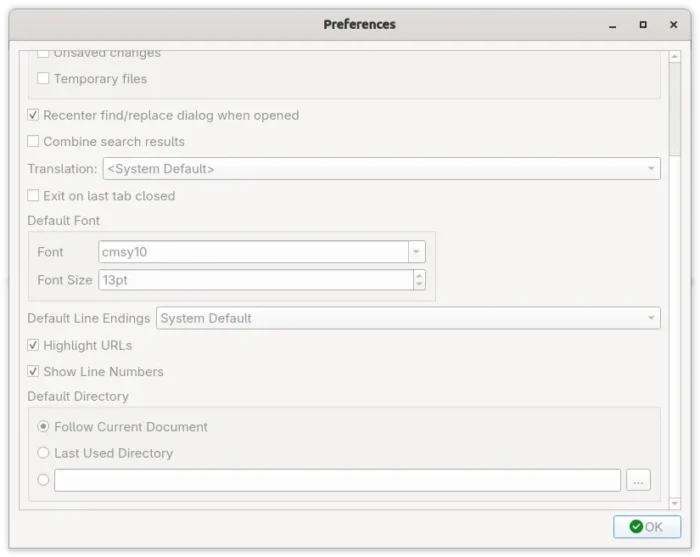
Task: Select the custom directory radio button
Action: coord(43,480)
